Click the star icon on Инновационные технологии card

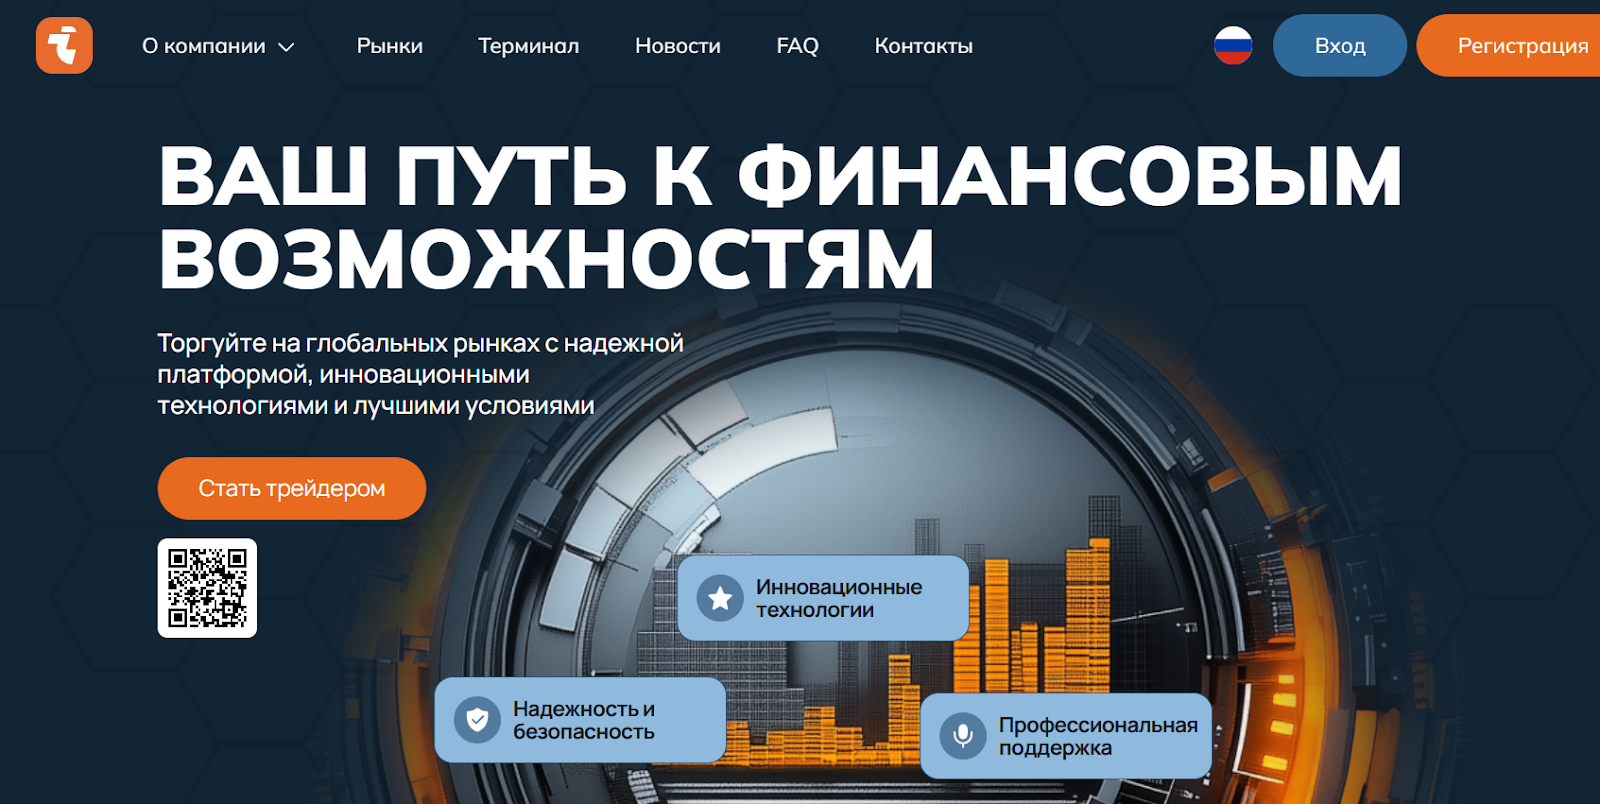tap(720, 598)
